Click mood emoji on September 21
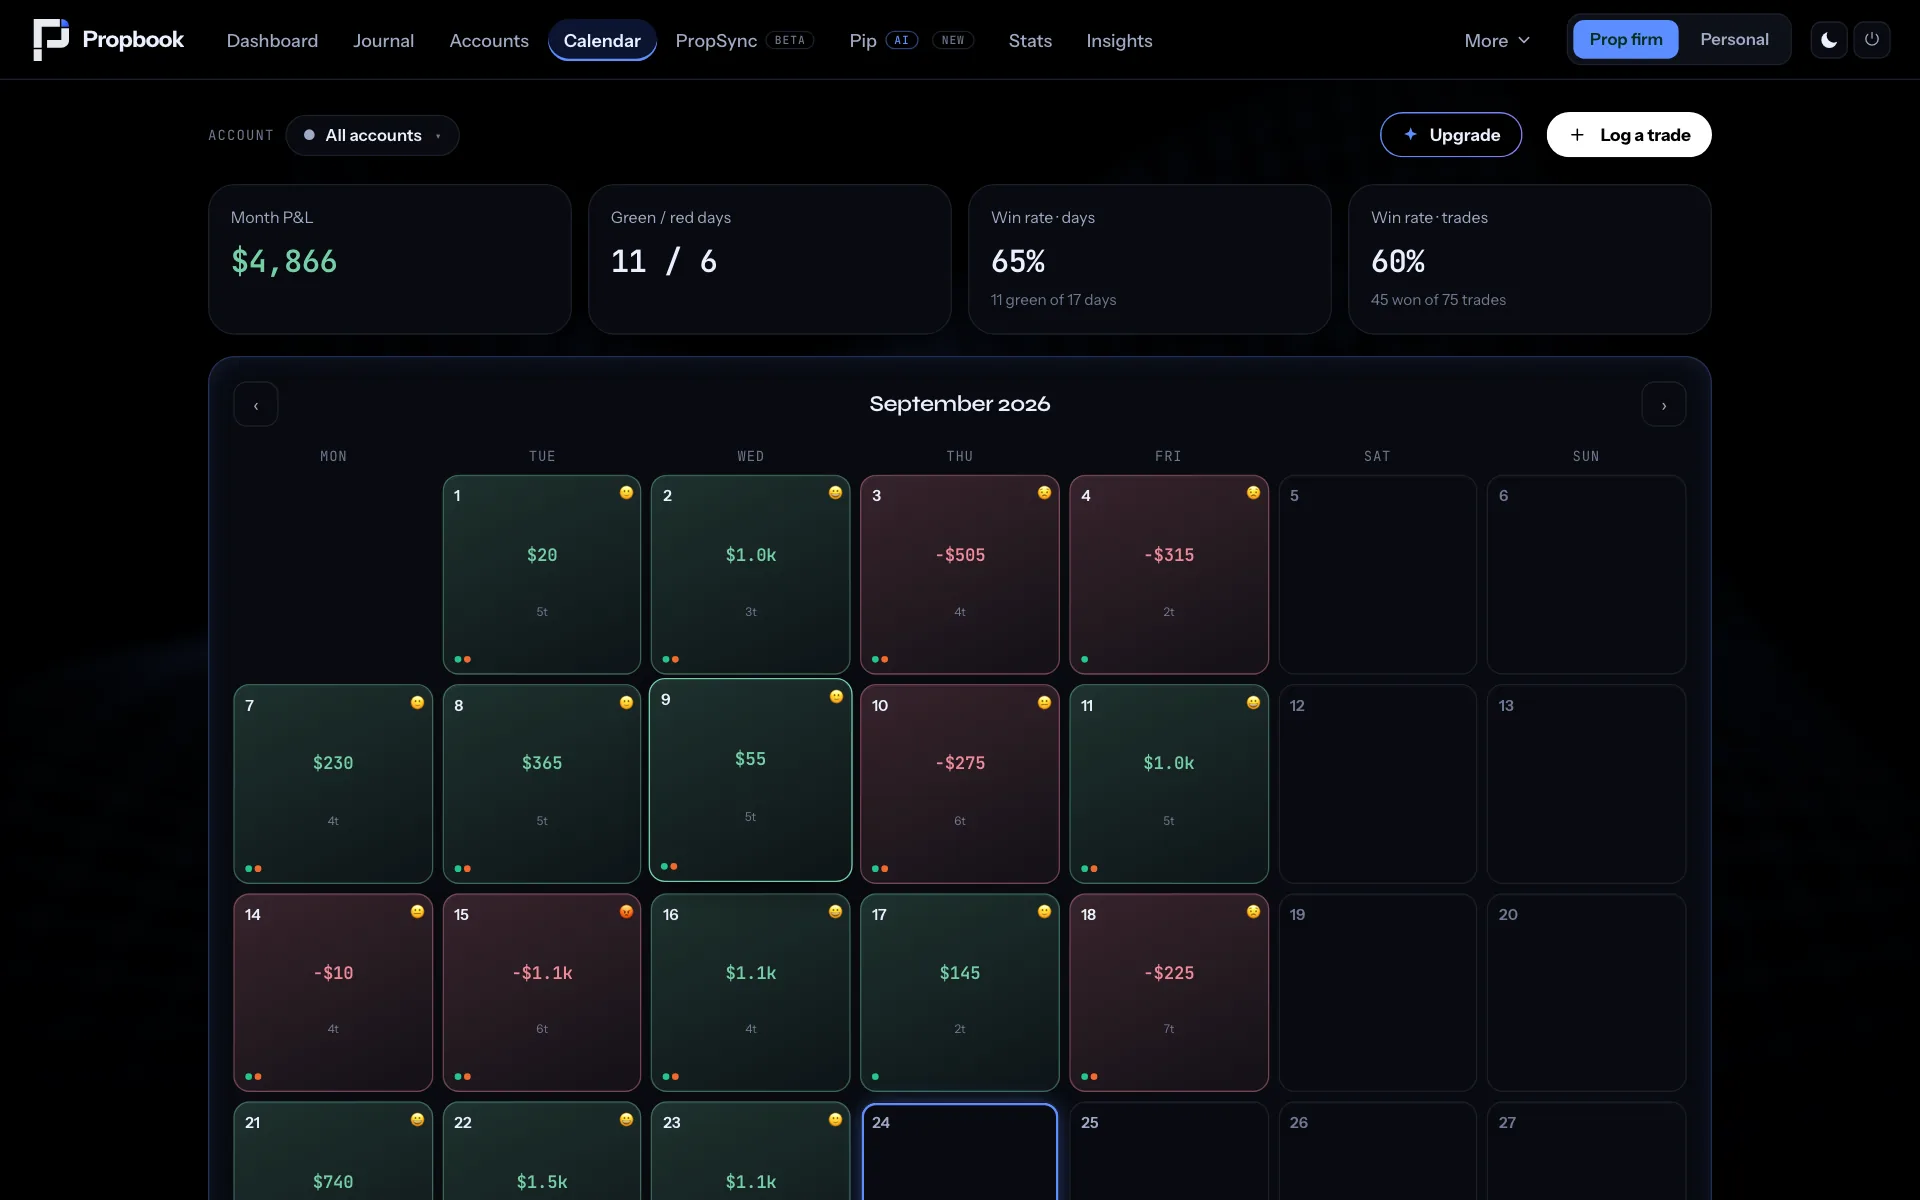The height and width of the screenshot is (1200, 1920). coord(417,1120)
